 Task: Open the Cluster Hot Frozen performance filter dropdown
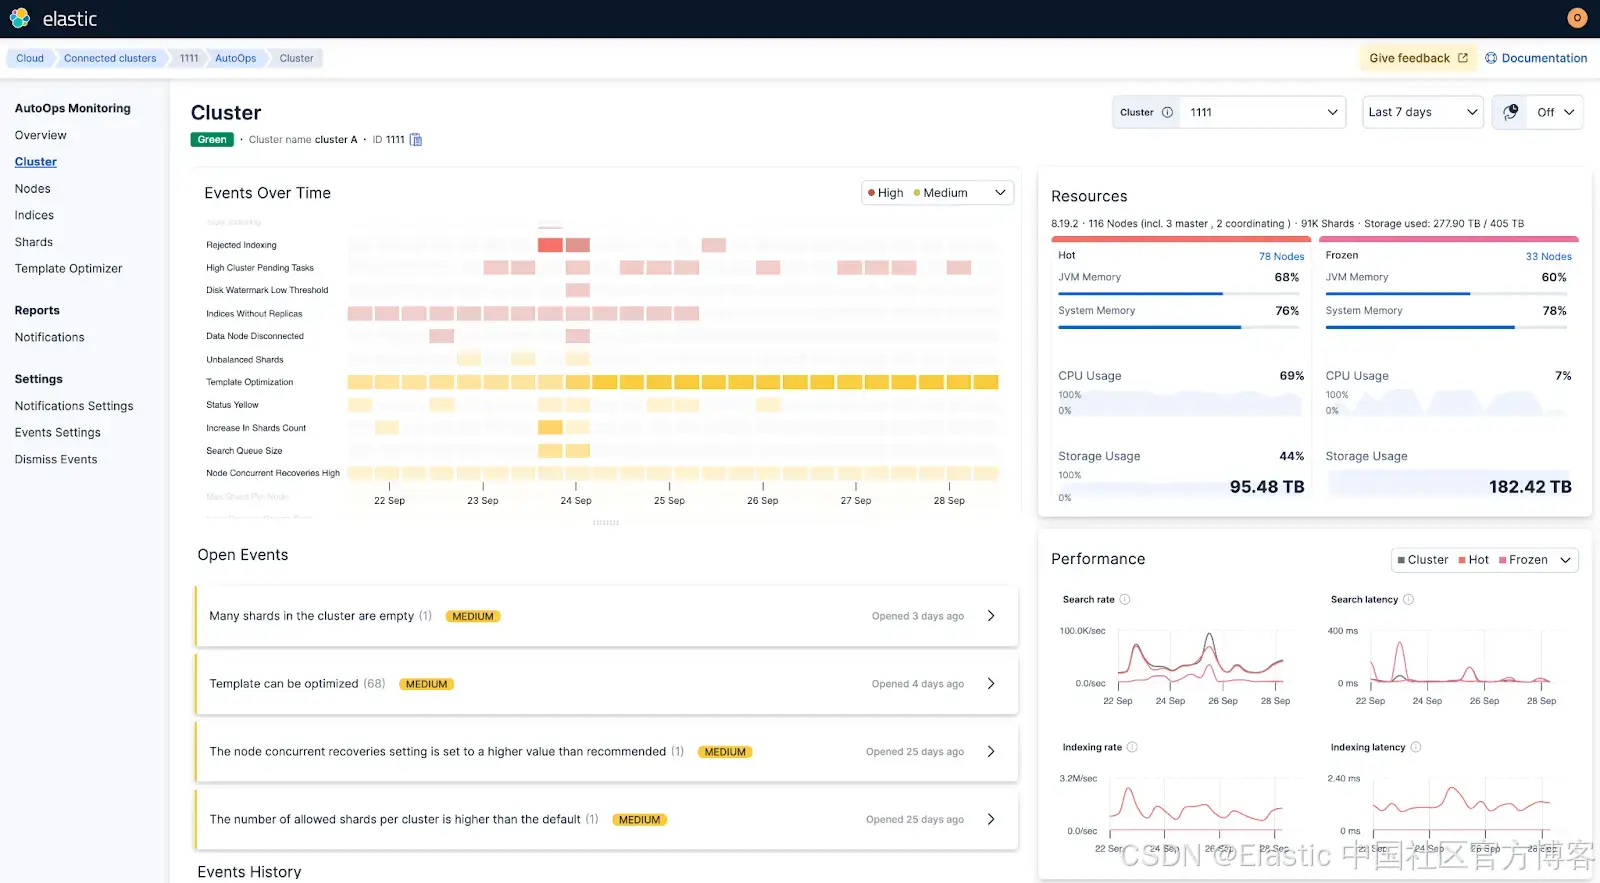pyautogui.click(x=1485, y=560)
